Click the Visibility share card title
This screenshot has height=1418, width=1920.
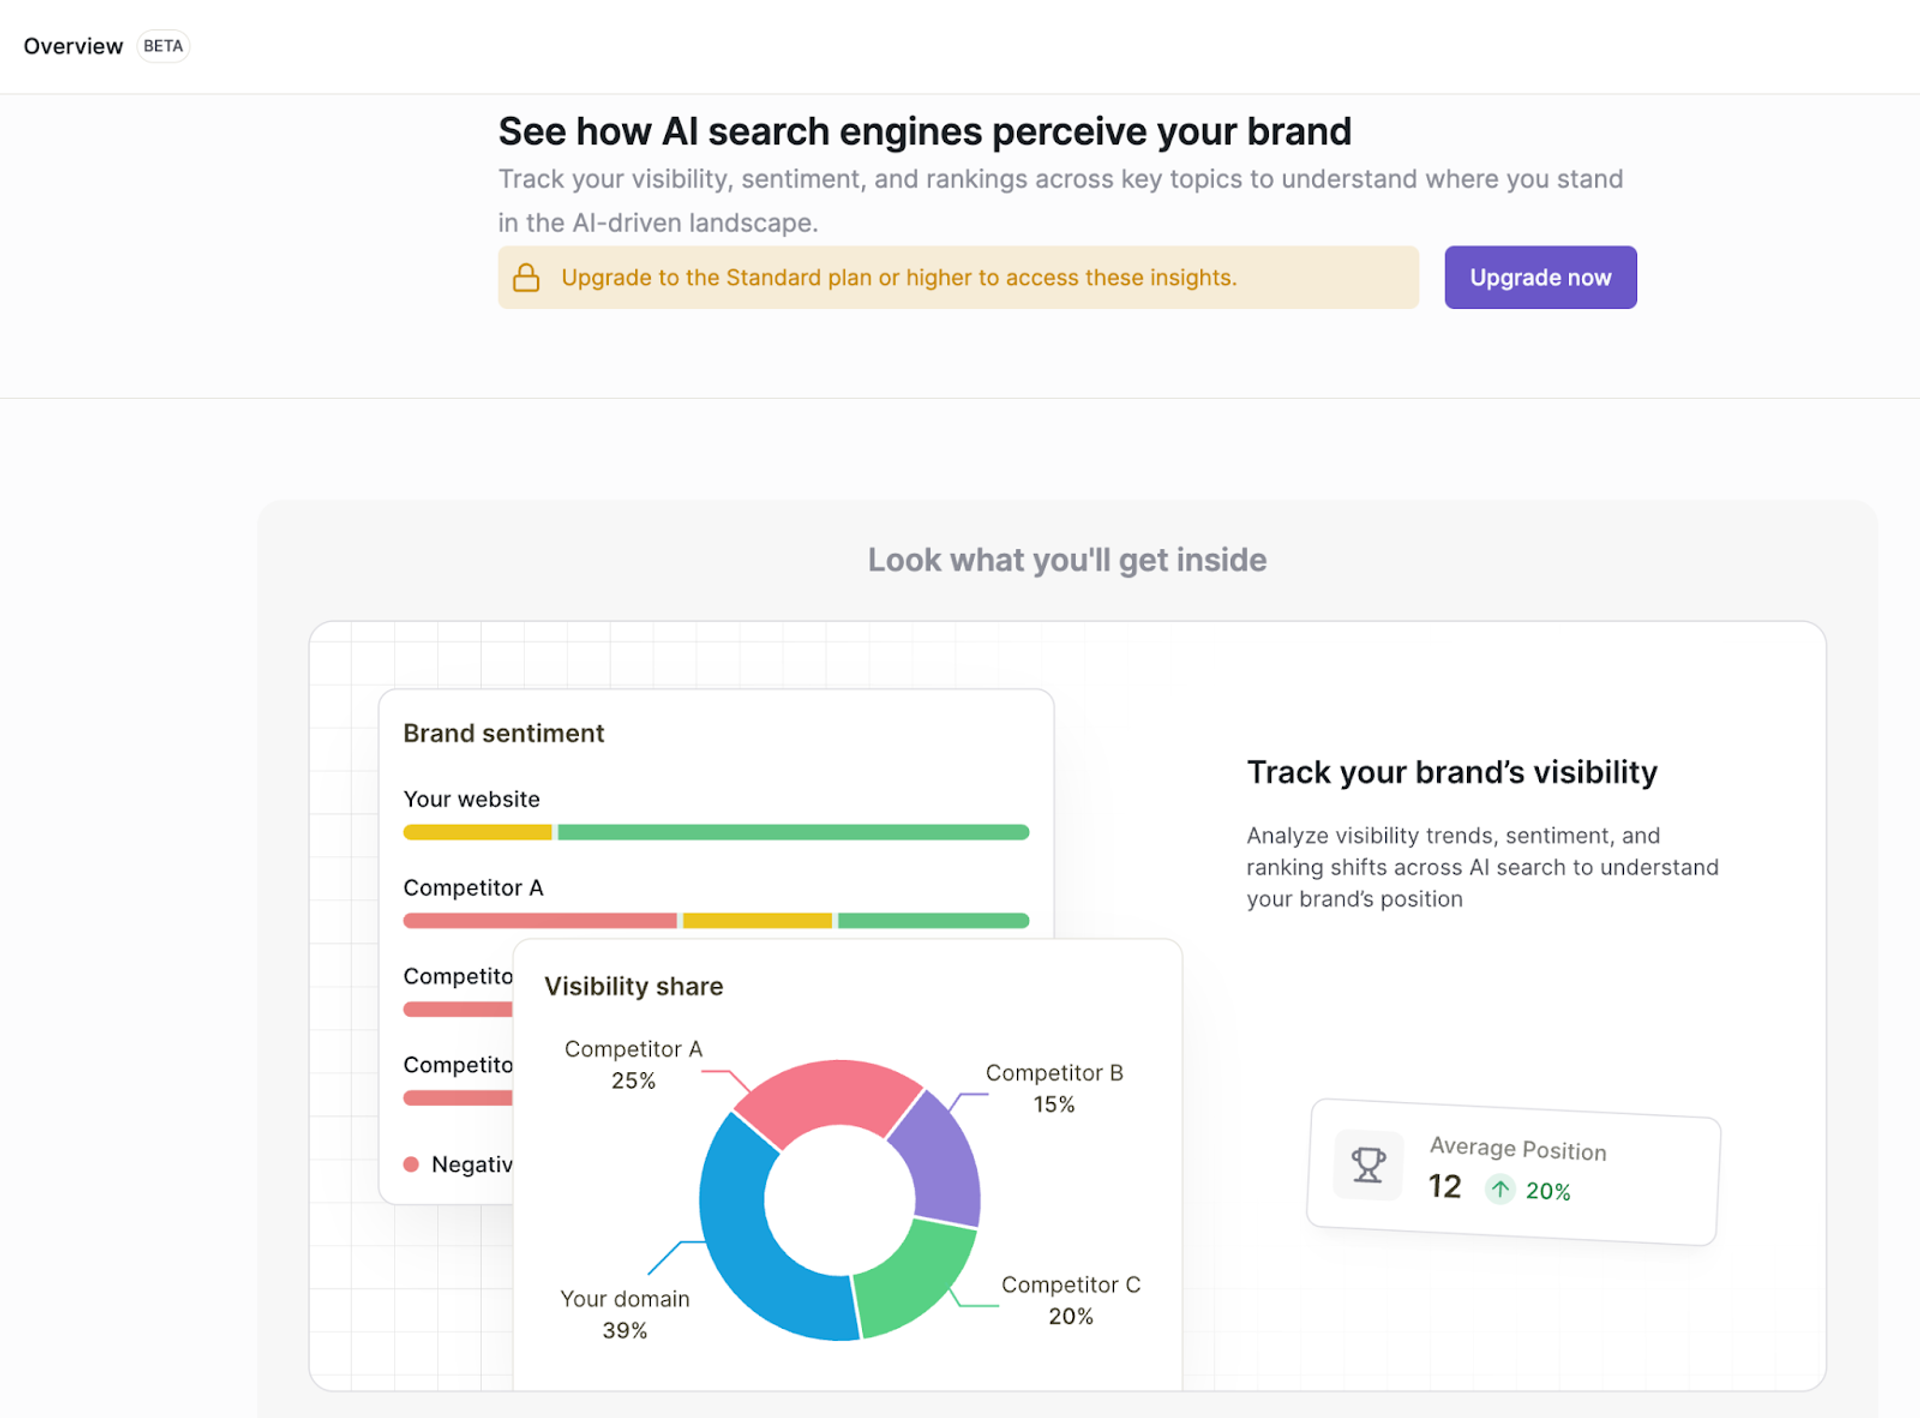coord(634,986)
